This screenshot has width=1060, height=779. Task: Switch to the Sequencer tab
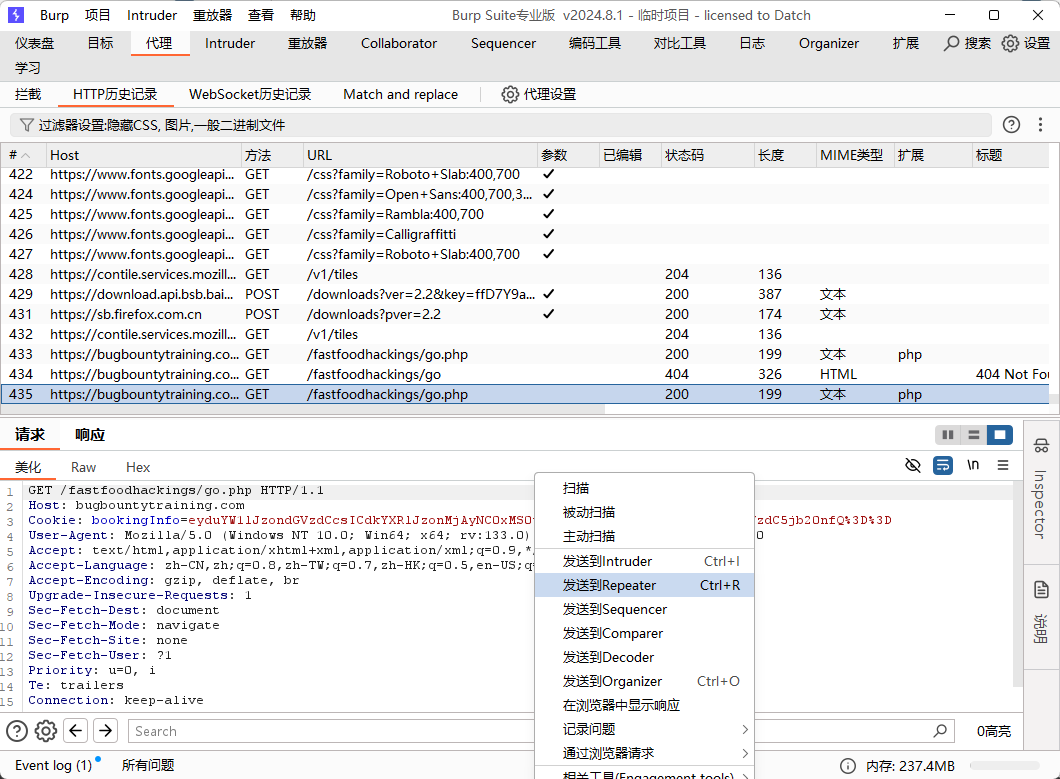(503, 43)
